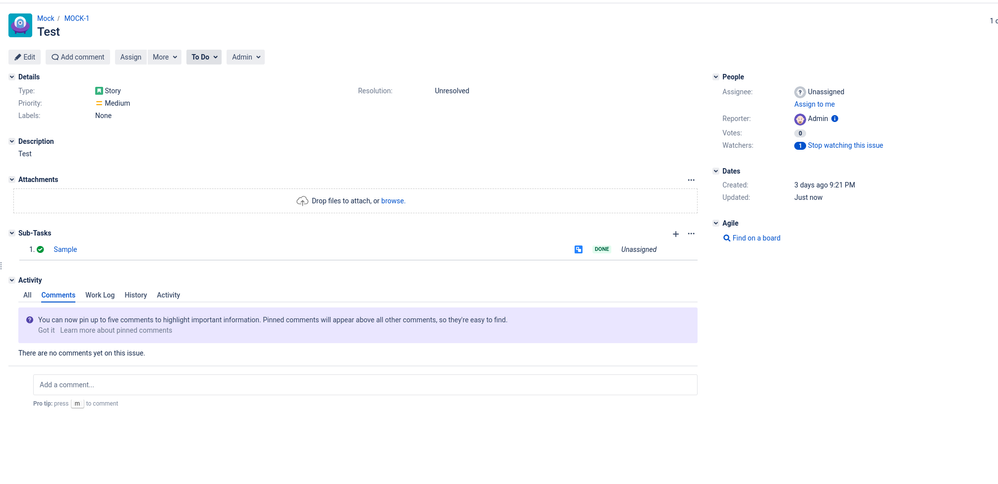The image size is (998, 484).
Task: Dismiss the banner with Got it
Action: (x=46, y=331)
